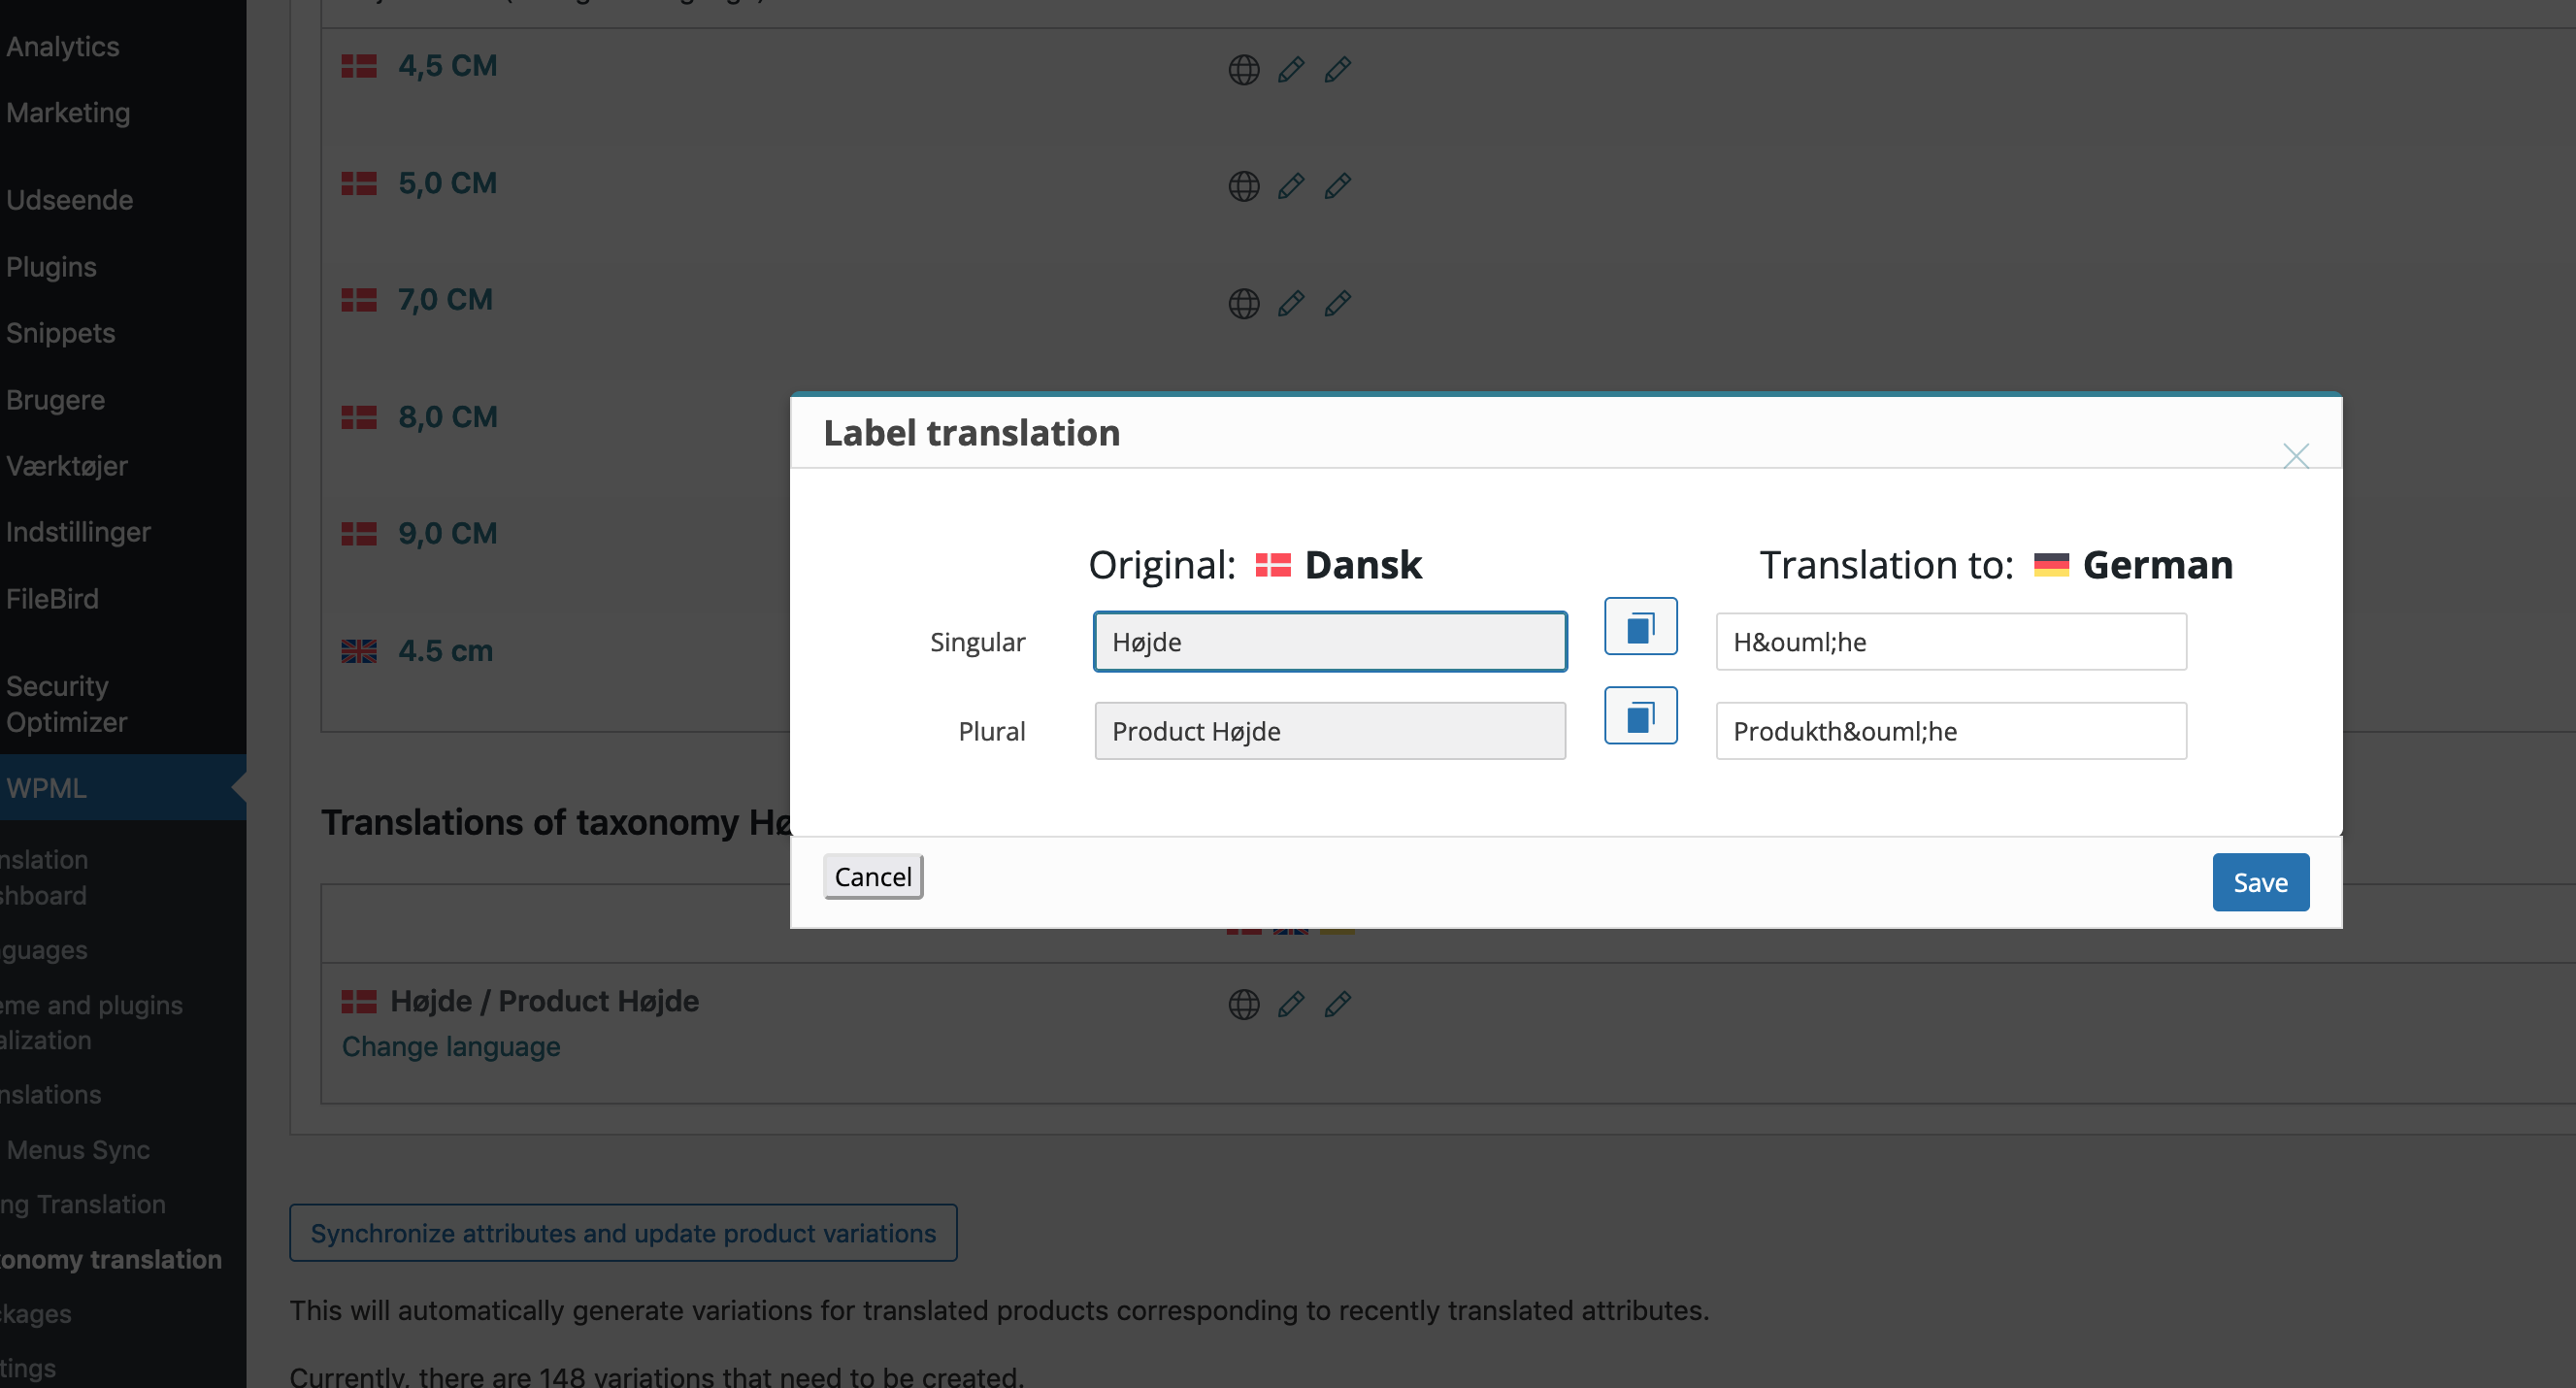Click the Change language link
Viewport: 2576px width, 1388px height.
[450, 1046]
